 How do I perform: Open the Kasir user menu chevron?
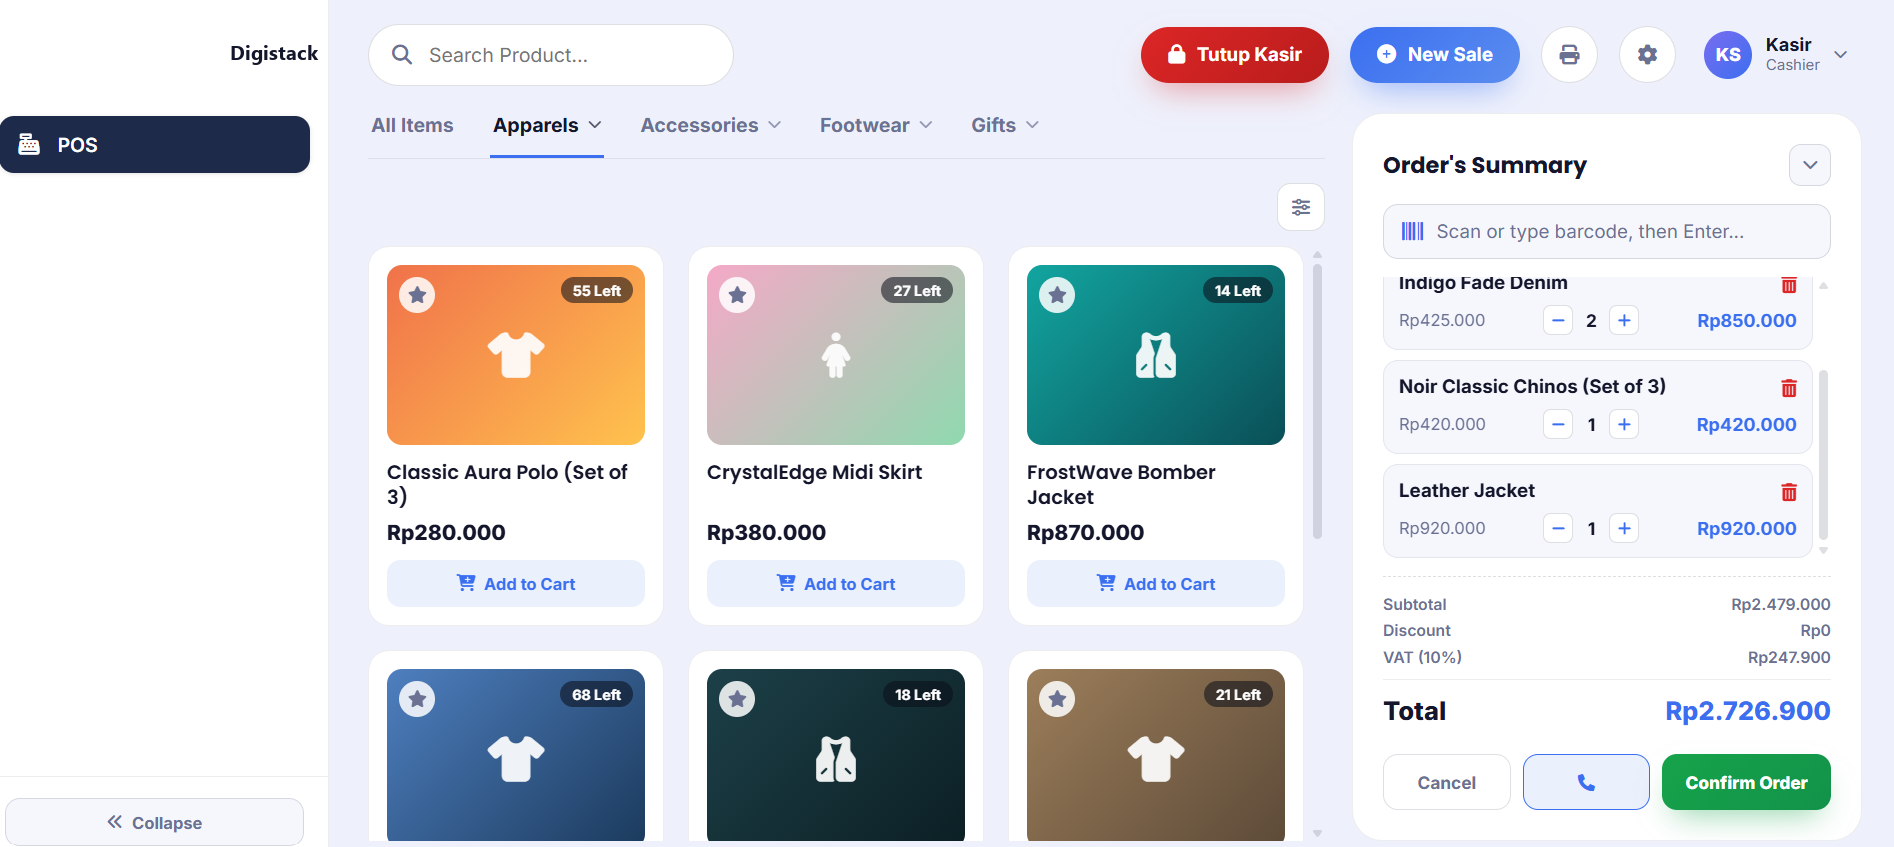pos(1840,55)
